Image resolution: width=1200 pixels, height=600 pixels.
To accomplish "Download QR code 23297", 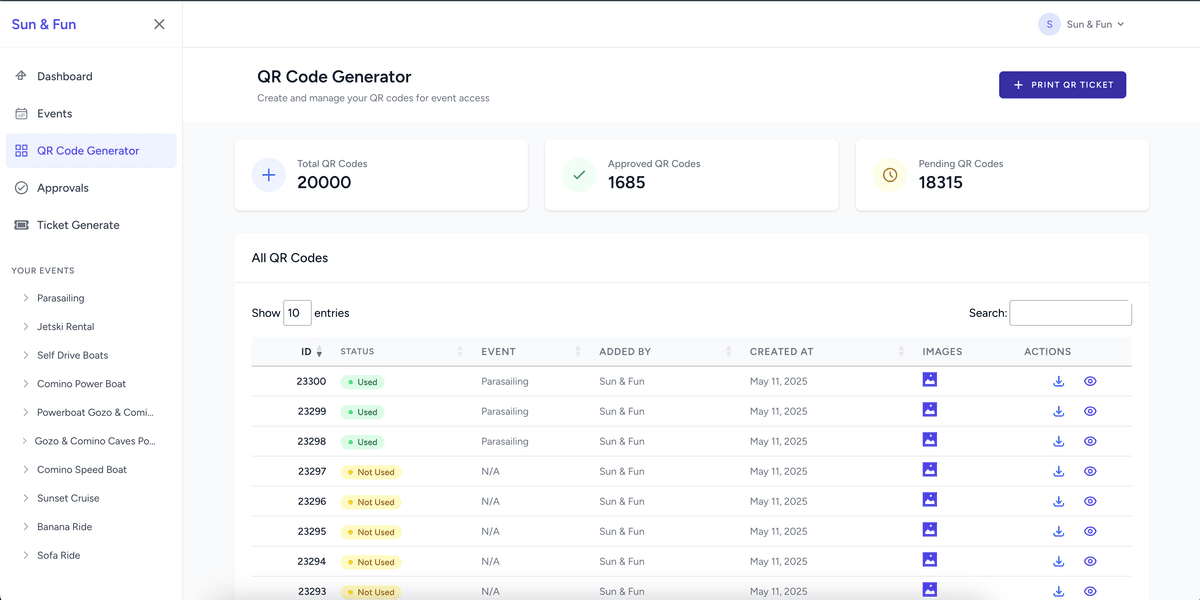I will point(1059,471).
